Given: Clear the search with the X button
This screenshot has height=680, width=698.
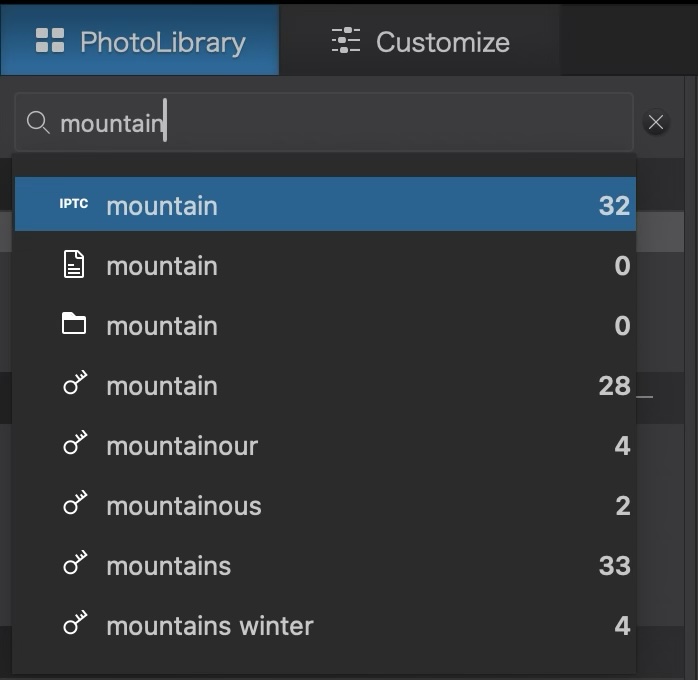Looking at the screenshot, I should (x=656, y=123).
